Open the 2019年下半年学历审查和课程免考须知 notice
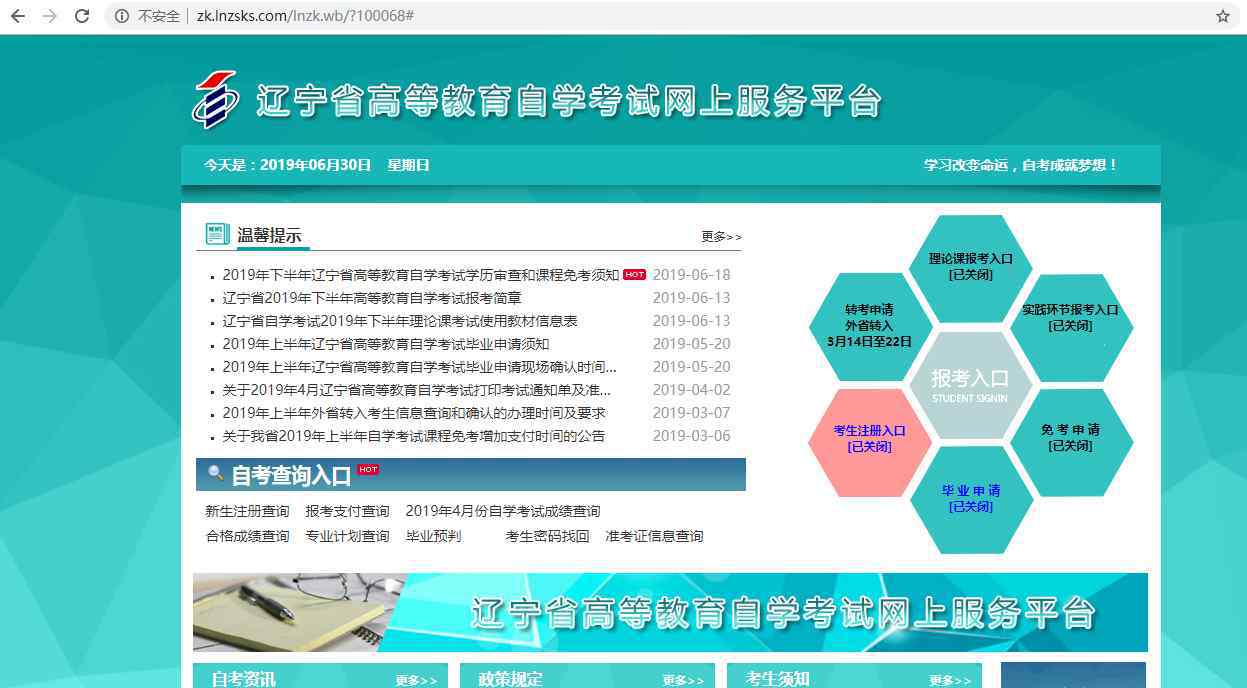 (421, 275)
